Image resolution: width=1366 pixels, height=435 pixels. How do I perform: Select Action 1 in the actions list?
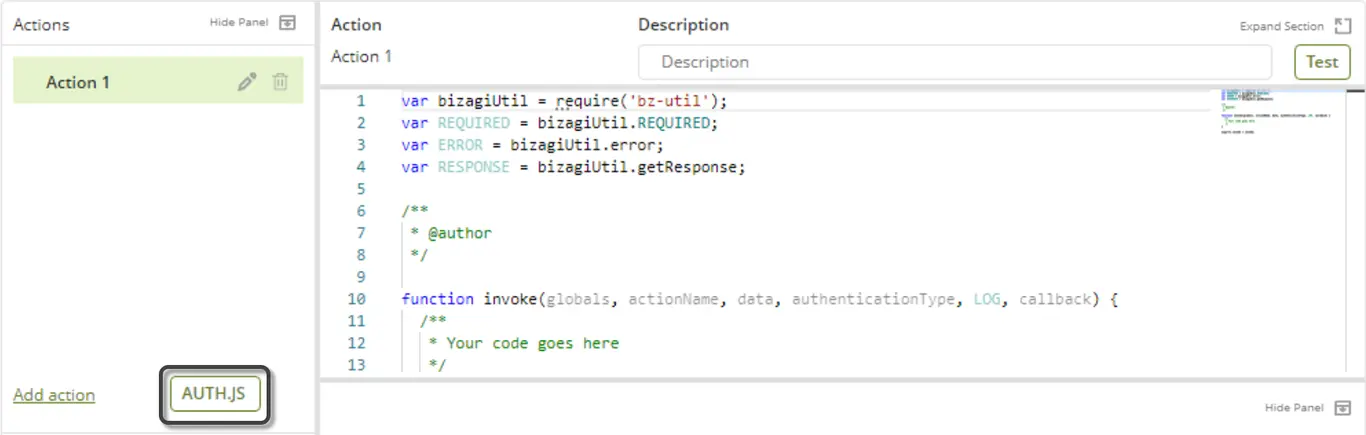click(x=158, y=82)
